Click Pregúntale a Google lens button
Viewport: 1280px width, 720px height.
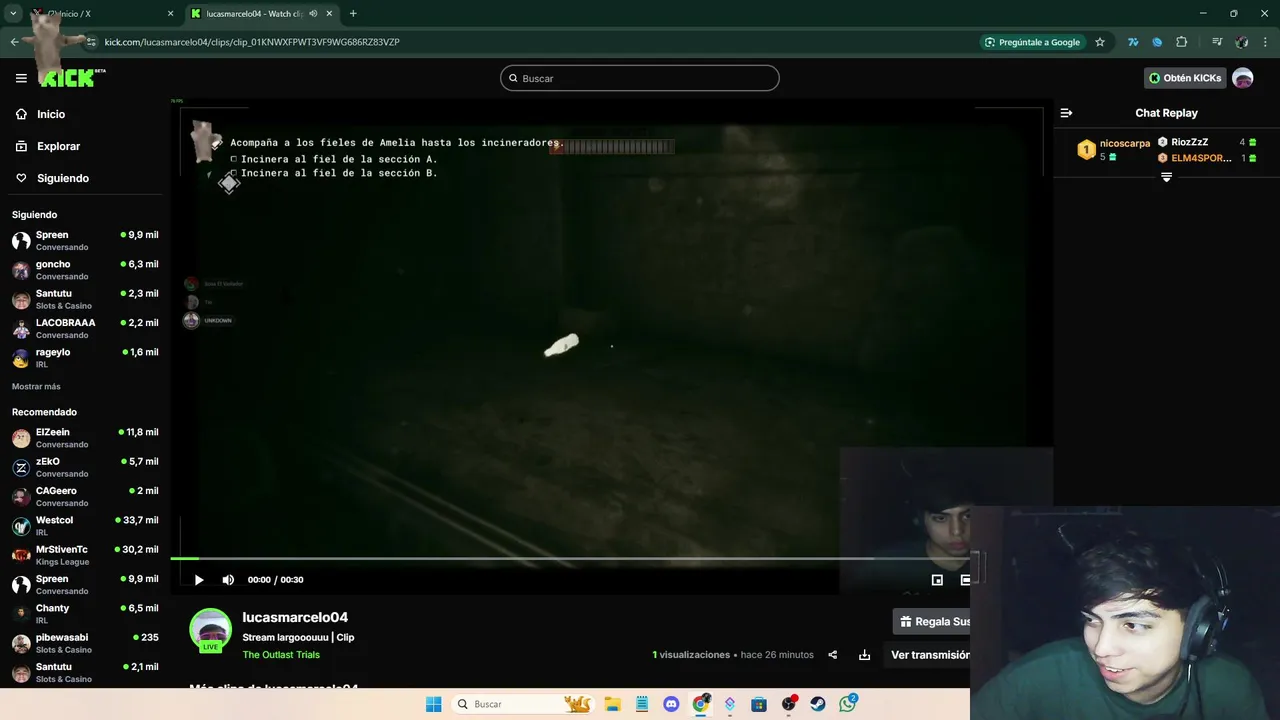1033,42
